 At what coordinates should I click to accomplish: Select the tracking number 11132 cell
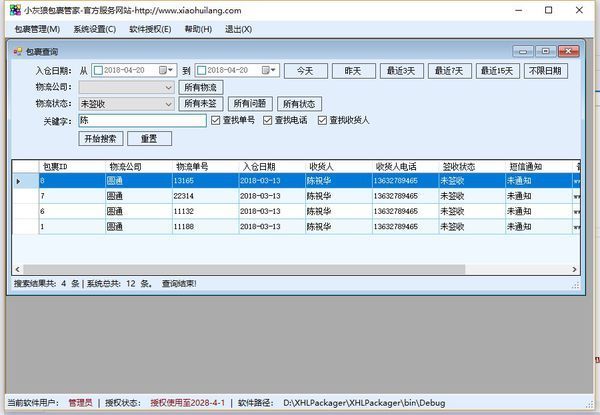[205, 212]
